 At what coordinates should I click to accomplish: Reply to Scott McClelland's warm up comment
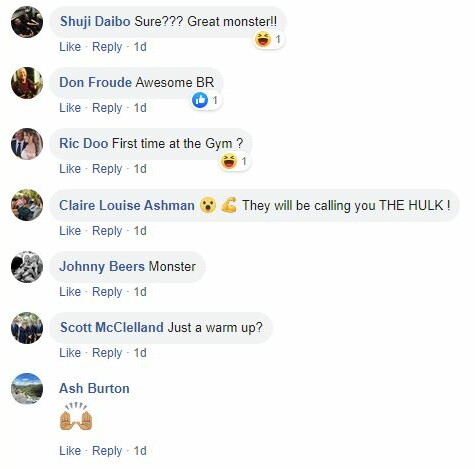[107, 353]
